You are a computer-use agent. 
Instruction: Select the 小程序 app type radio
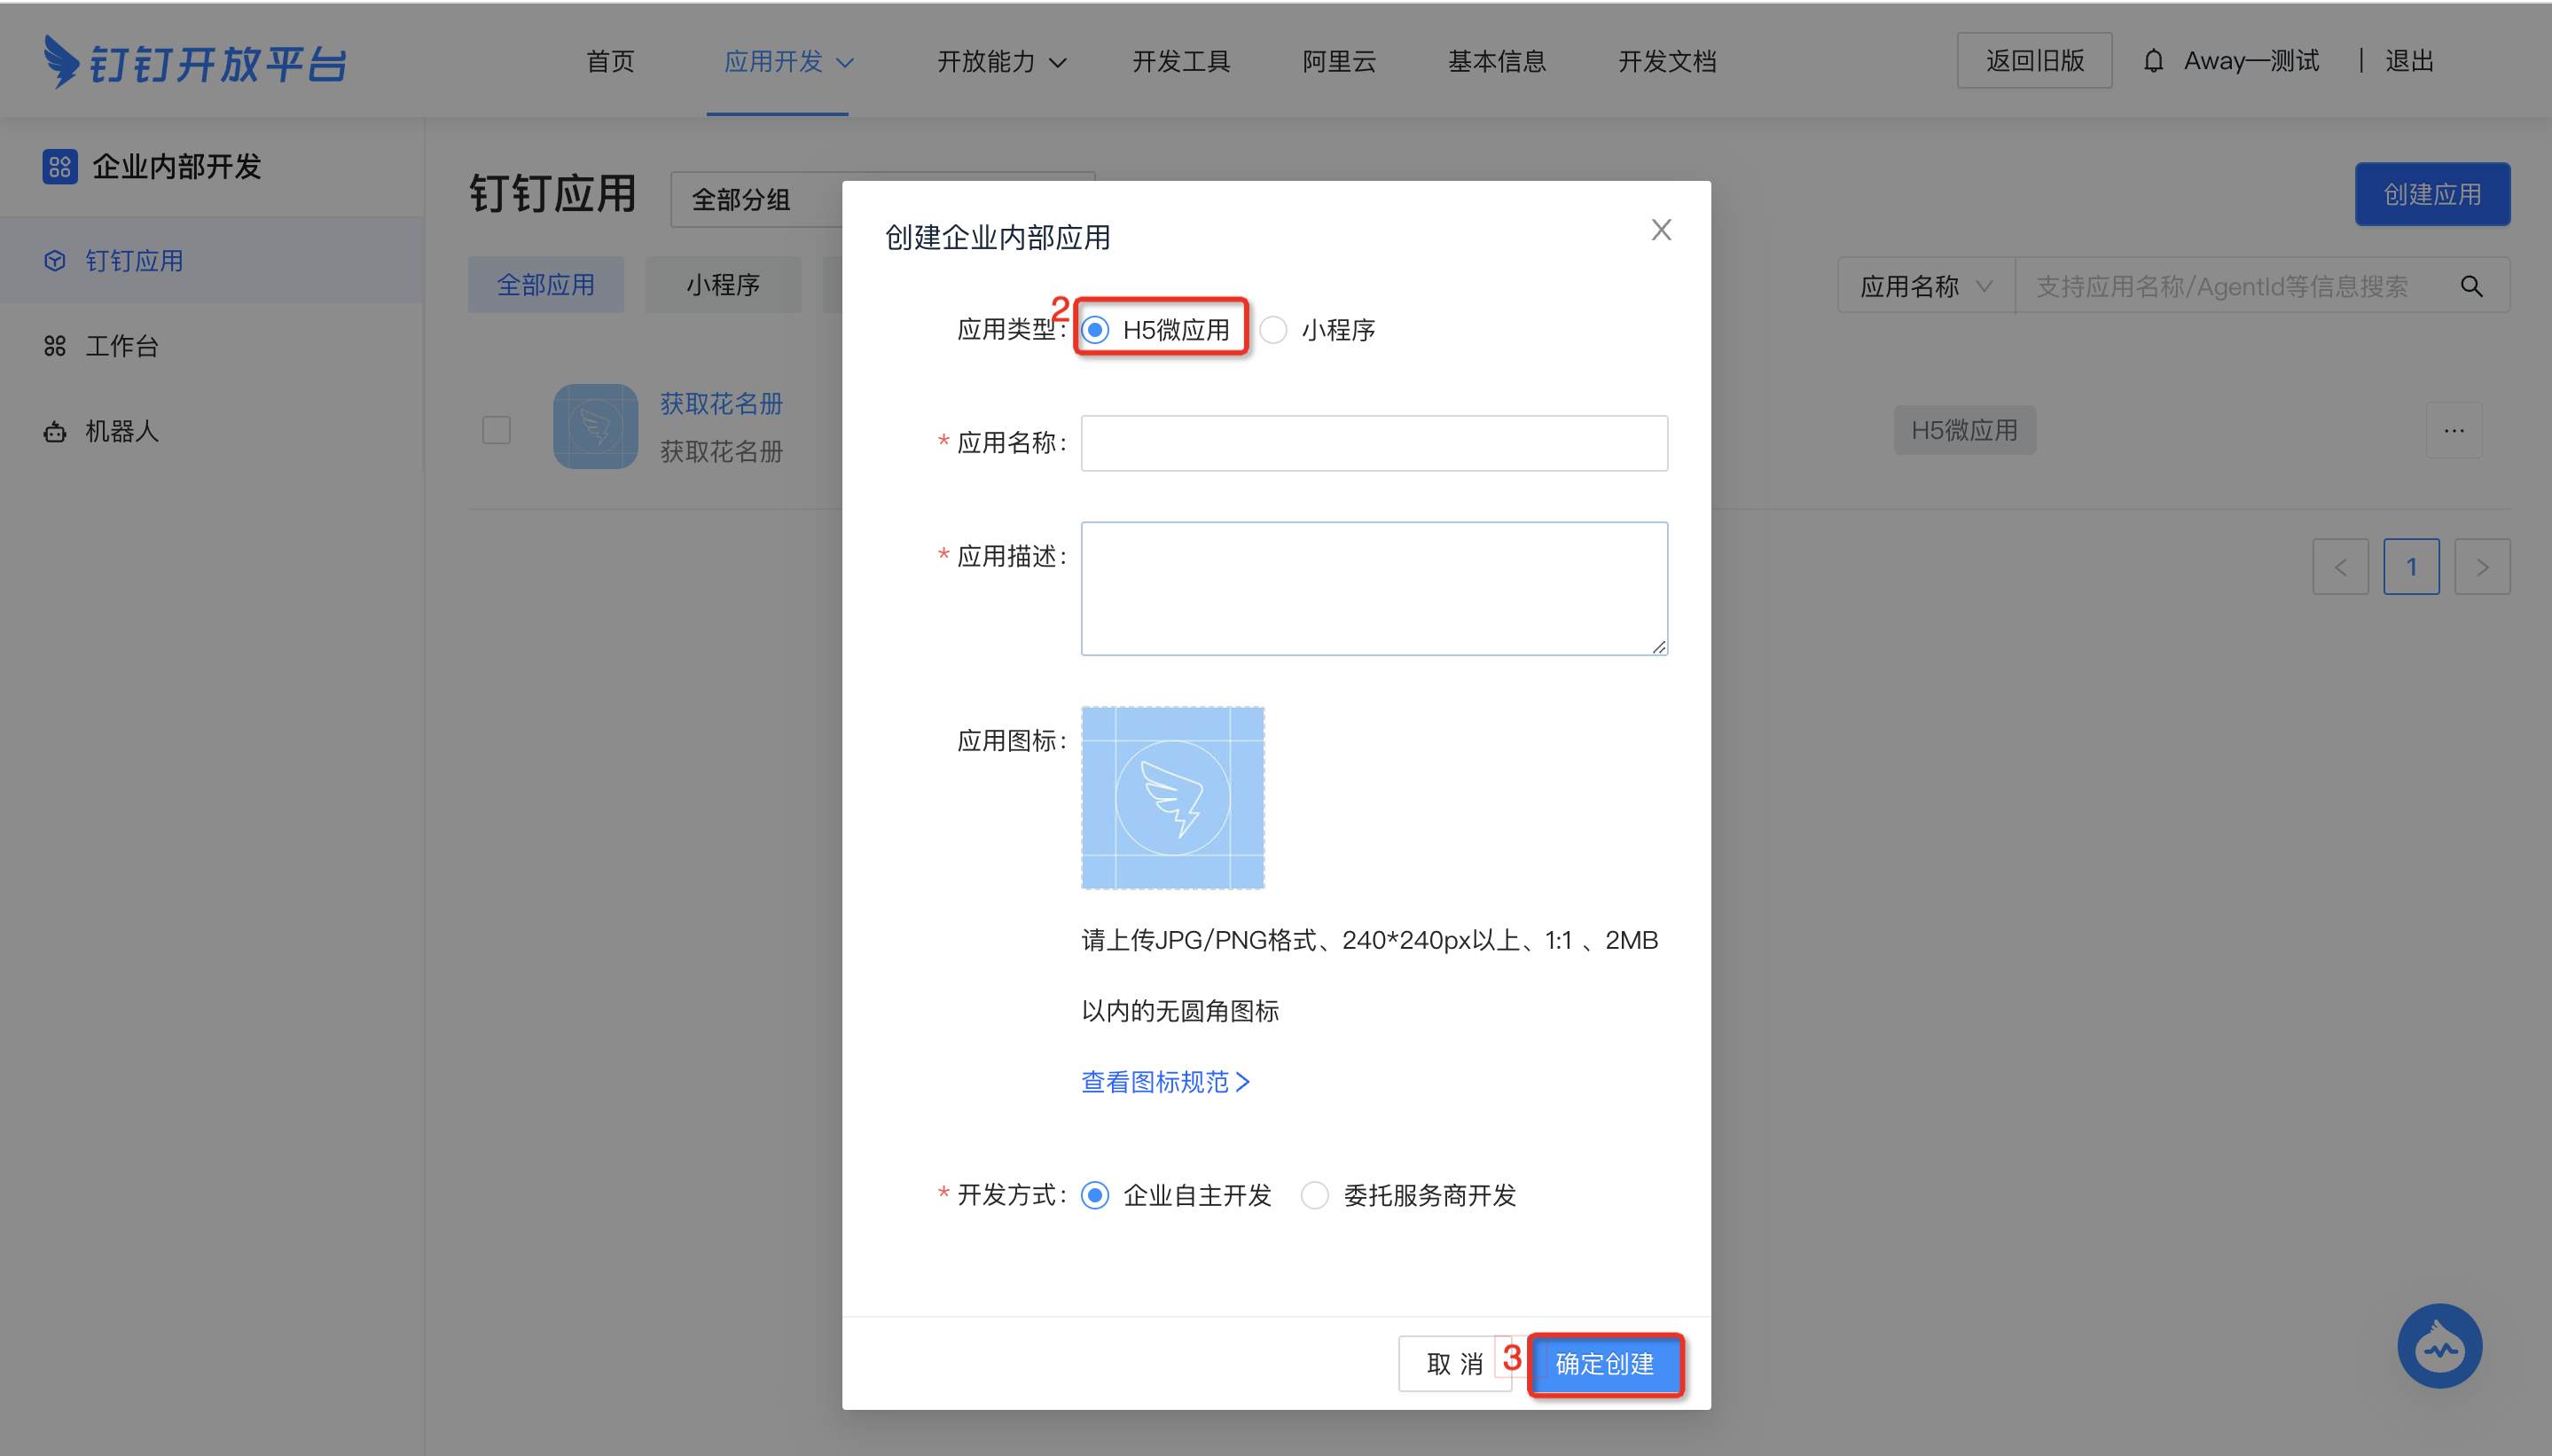(x=1273, y=330)
